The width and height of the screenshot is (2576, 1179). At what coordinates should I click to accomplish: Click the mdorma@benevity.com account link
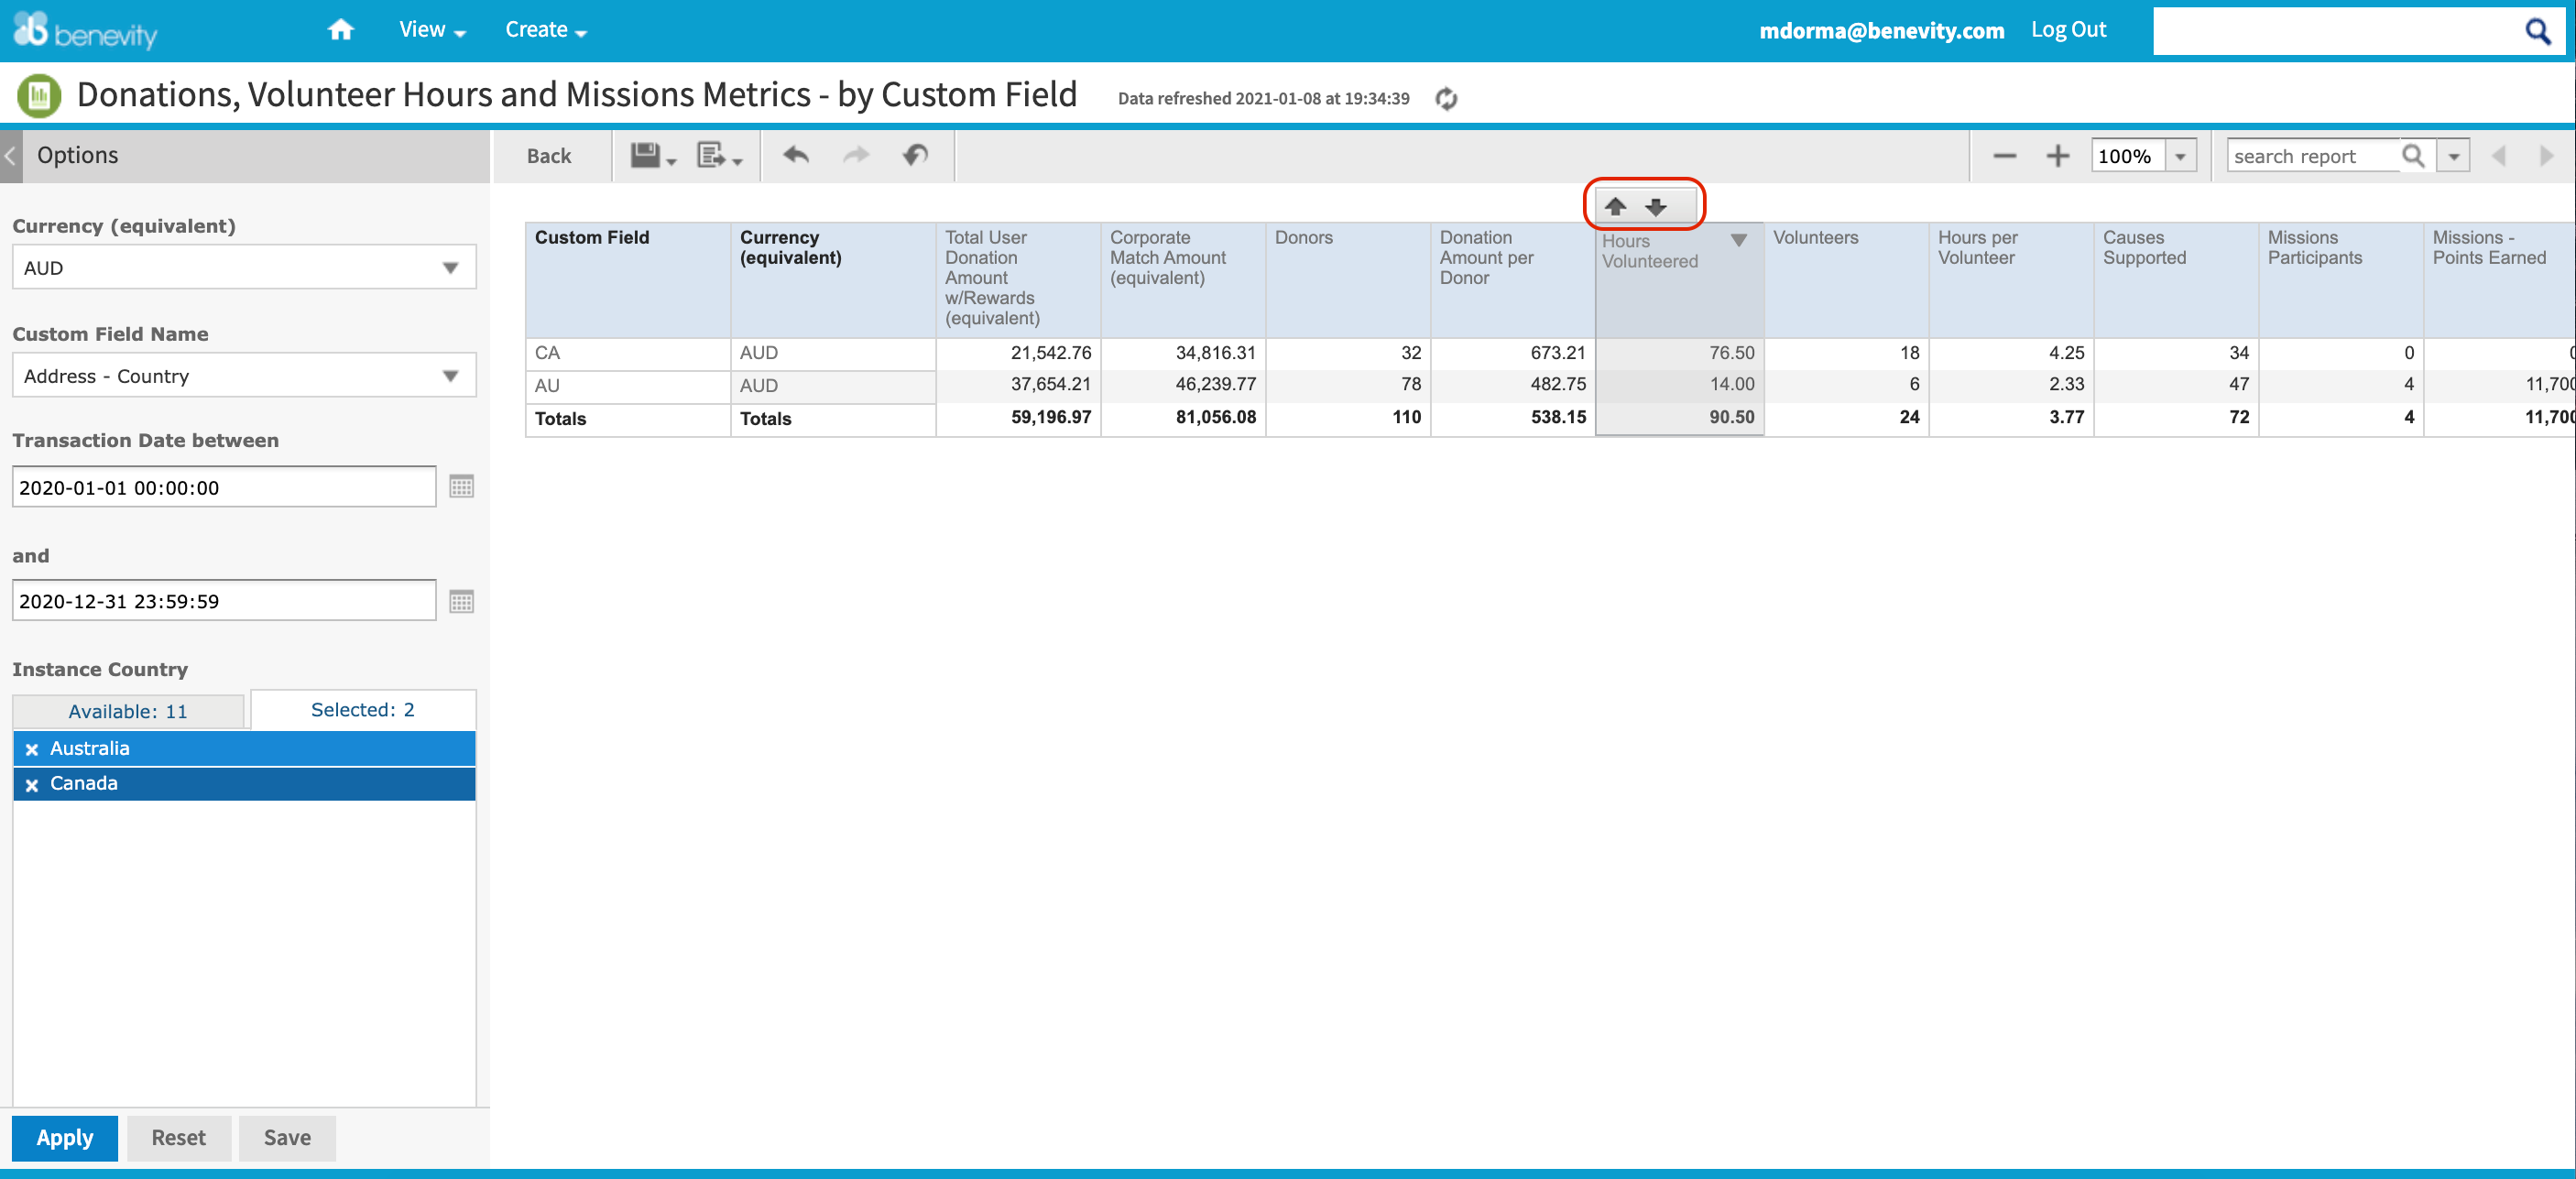point(1881,30)
